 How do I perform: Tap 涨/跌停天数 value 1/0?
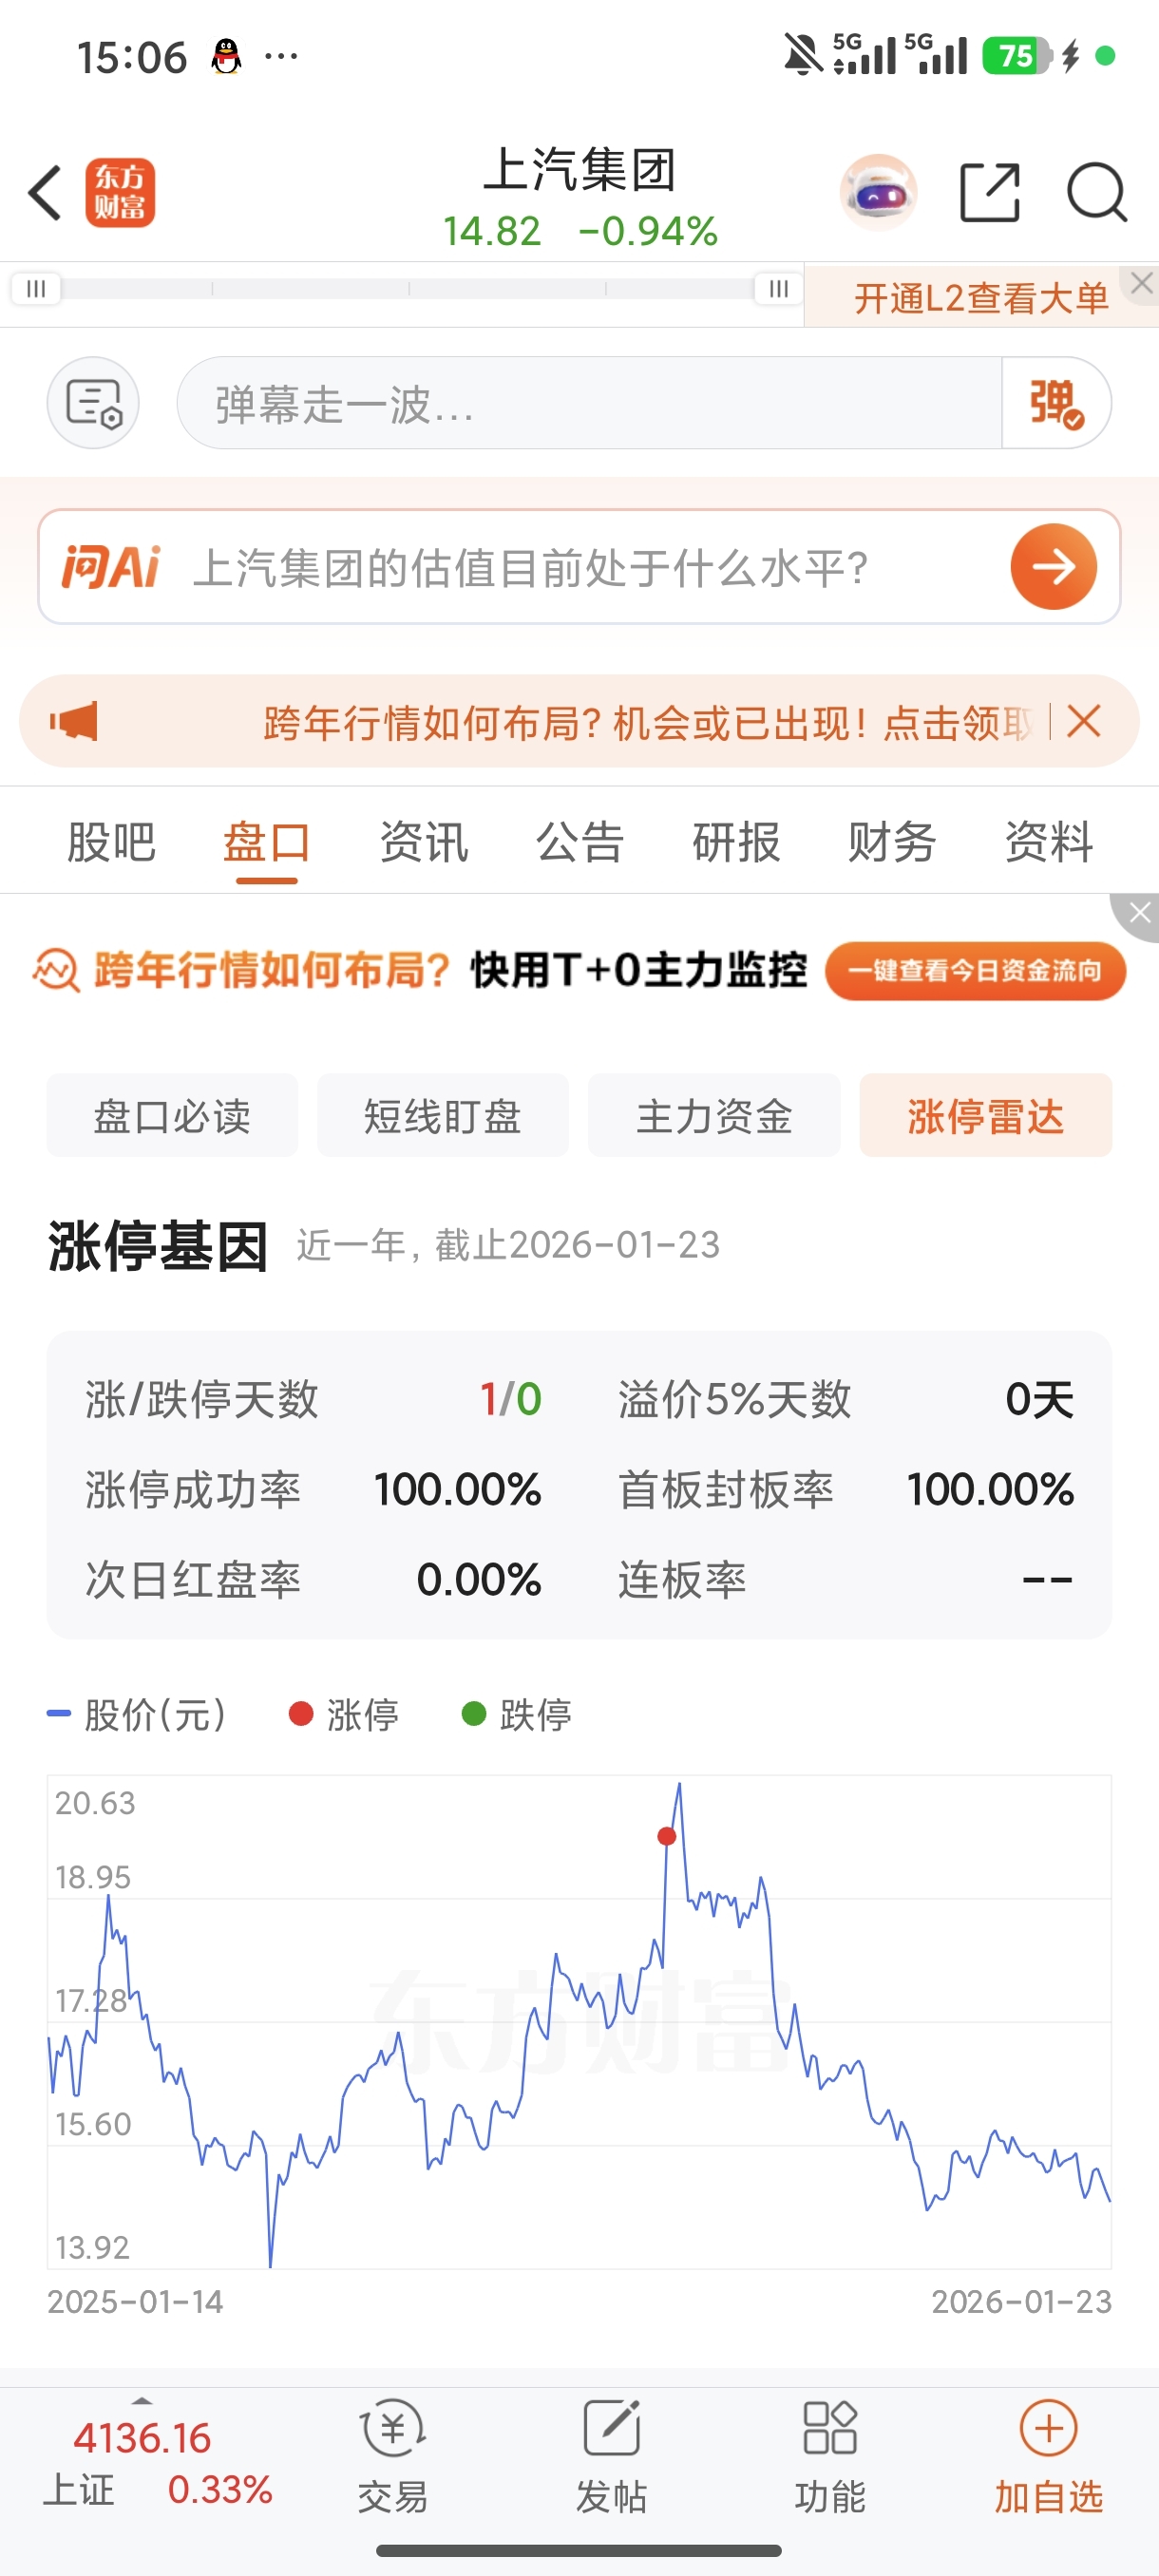click(x=511, y=1399)
